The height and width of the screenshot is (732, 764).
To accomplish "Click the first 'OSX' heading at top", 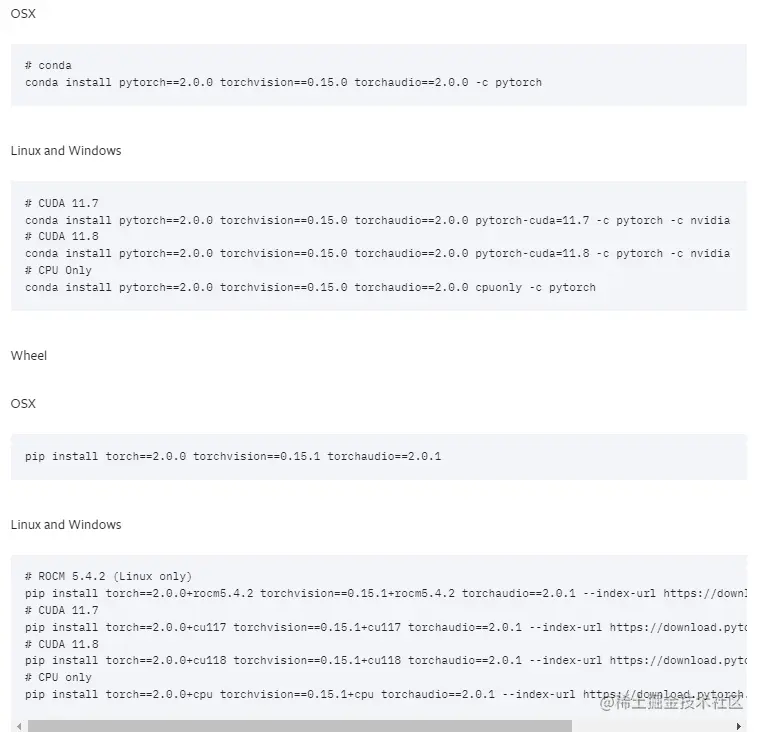I will click(x=23, y=14).
